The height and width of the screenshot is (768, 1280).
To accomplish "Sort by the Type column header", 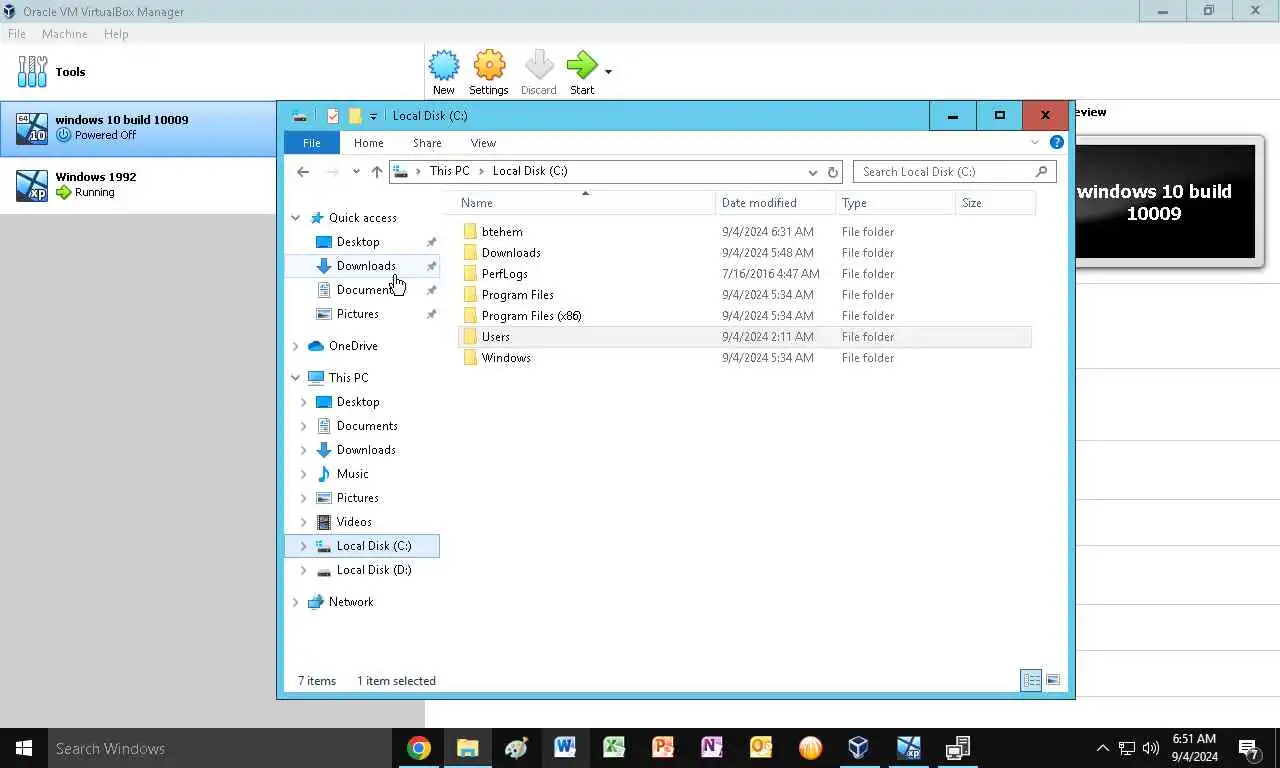I will tap(896, 203).
